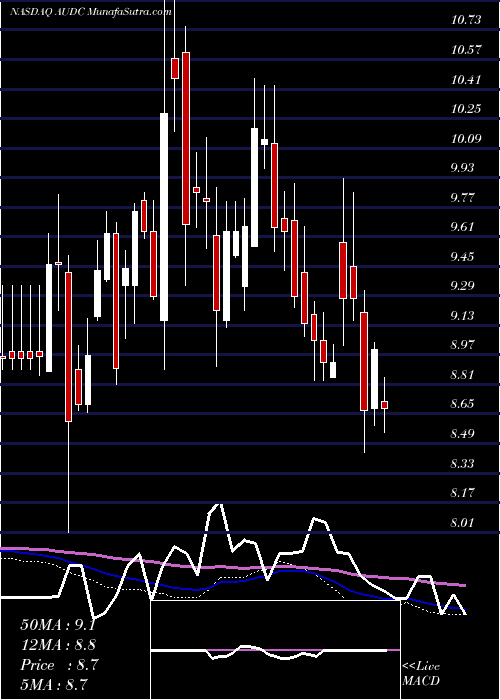
Task: Click the NASDAQ AUDC MunafaSutra.com title
Action: tap(91, 12)
